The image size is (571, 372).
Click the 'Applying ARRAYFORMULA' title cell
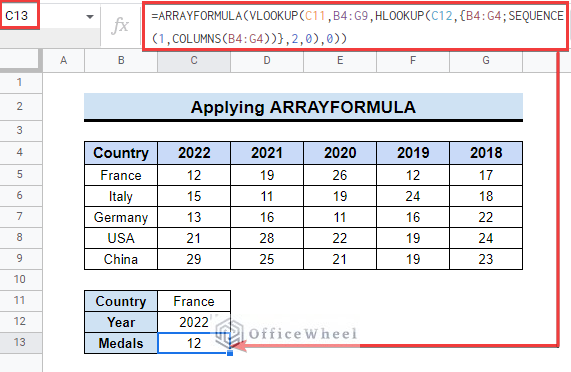pyautogui.click(x=303, y=107)
